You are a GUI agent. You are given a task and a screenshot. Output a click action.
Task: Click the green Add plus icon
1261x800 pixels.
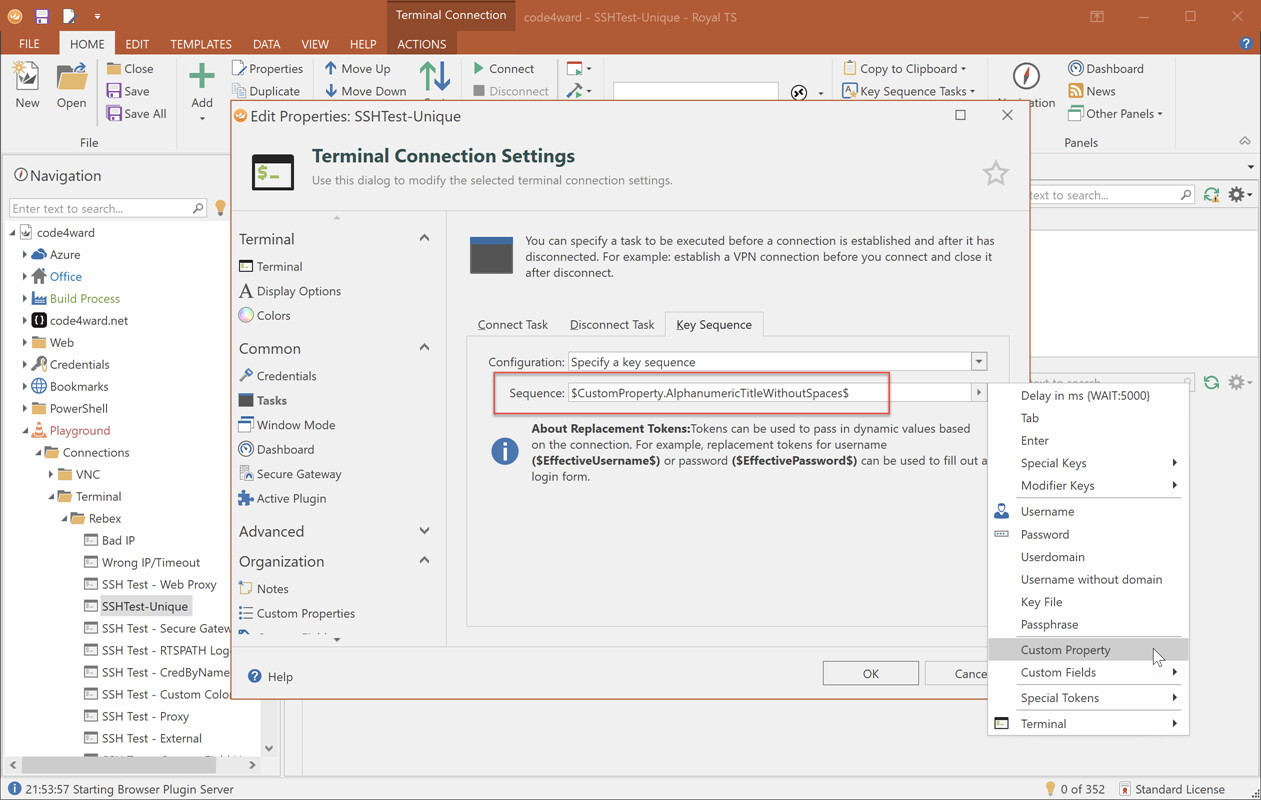coord(202,78)
